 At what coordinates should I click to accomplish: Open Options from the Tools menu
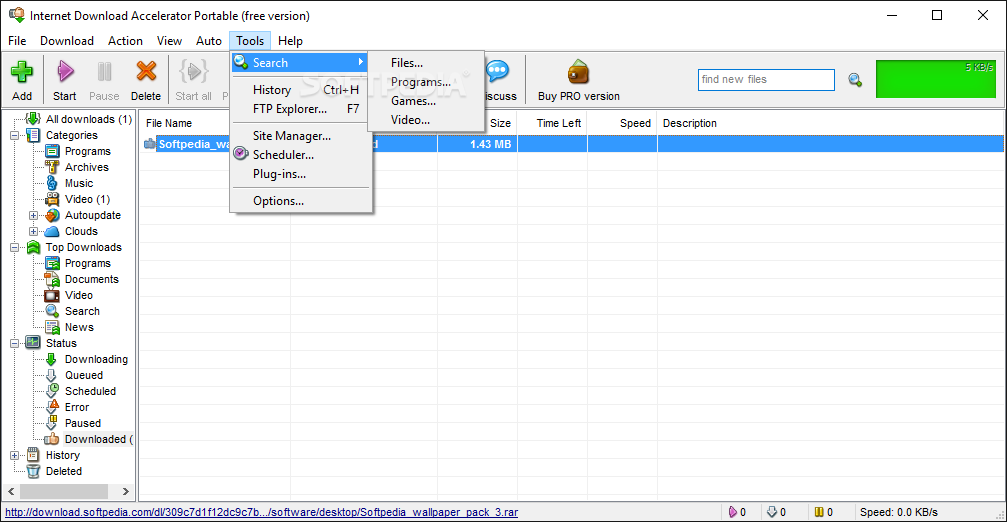[301, 201]
